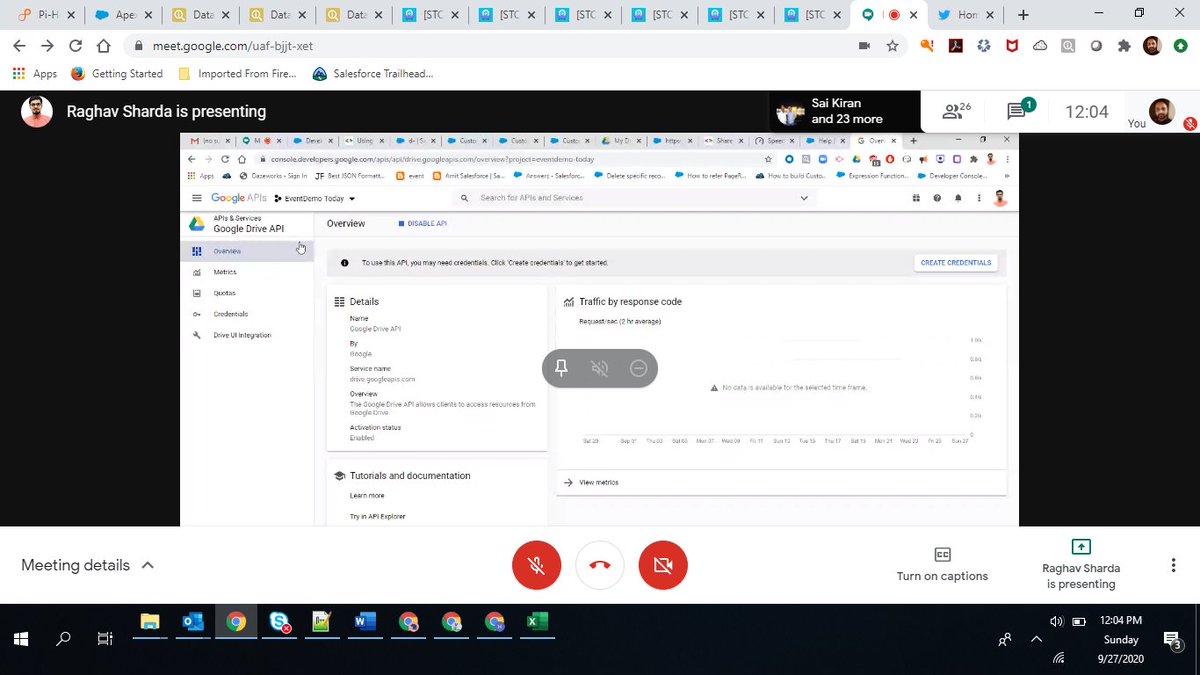Turn on captions
The width and height of the screenshot is (1200, 675).
(x=942, y=565)
